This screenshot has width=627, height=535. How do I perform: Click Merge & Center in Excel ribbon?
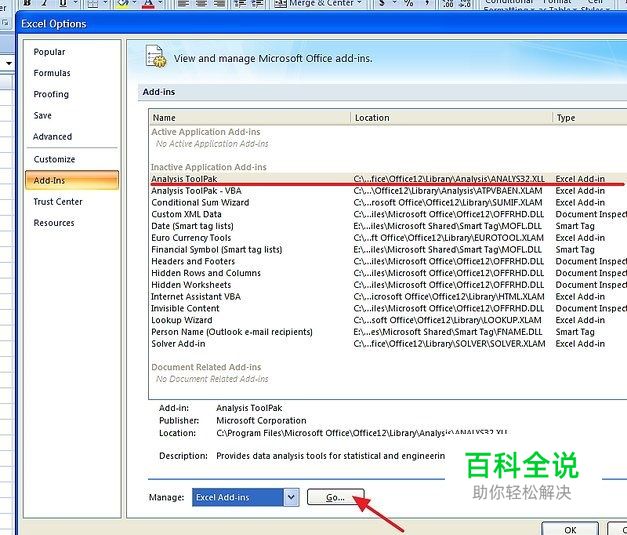click(314, 3)
